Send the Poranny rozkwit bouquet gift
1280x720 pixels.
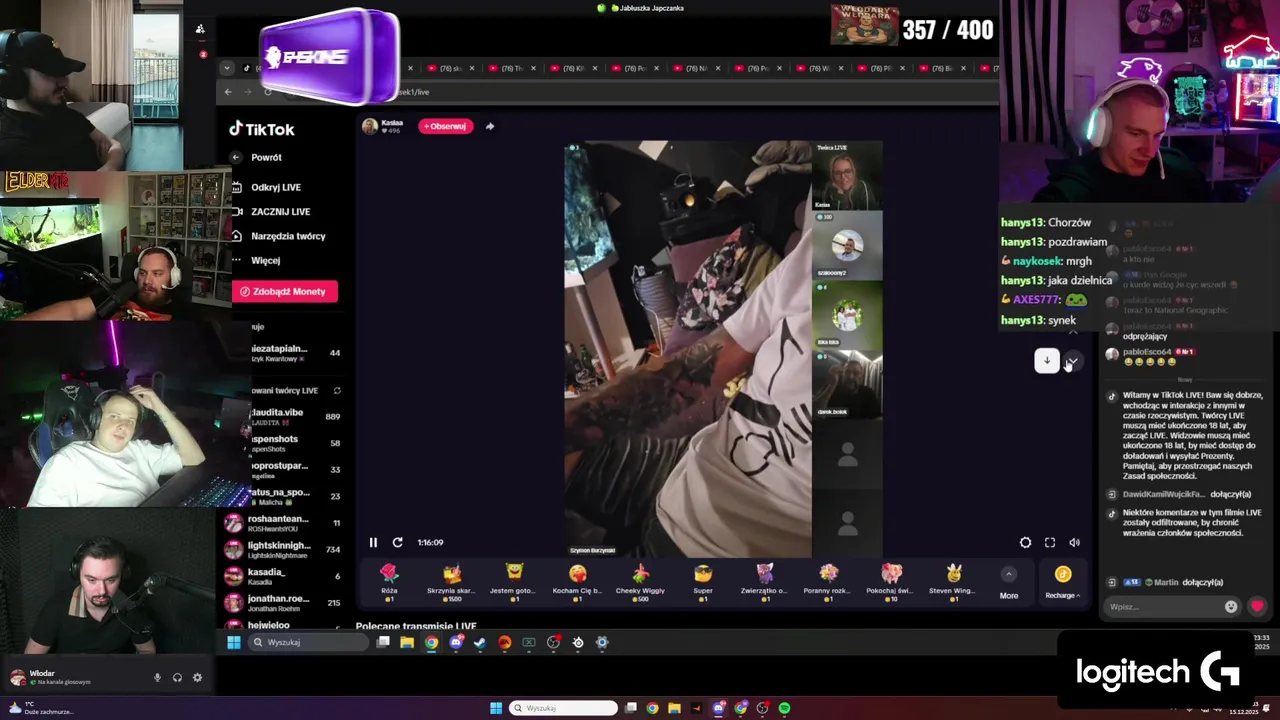click(828, 581)
